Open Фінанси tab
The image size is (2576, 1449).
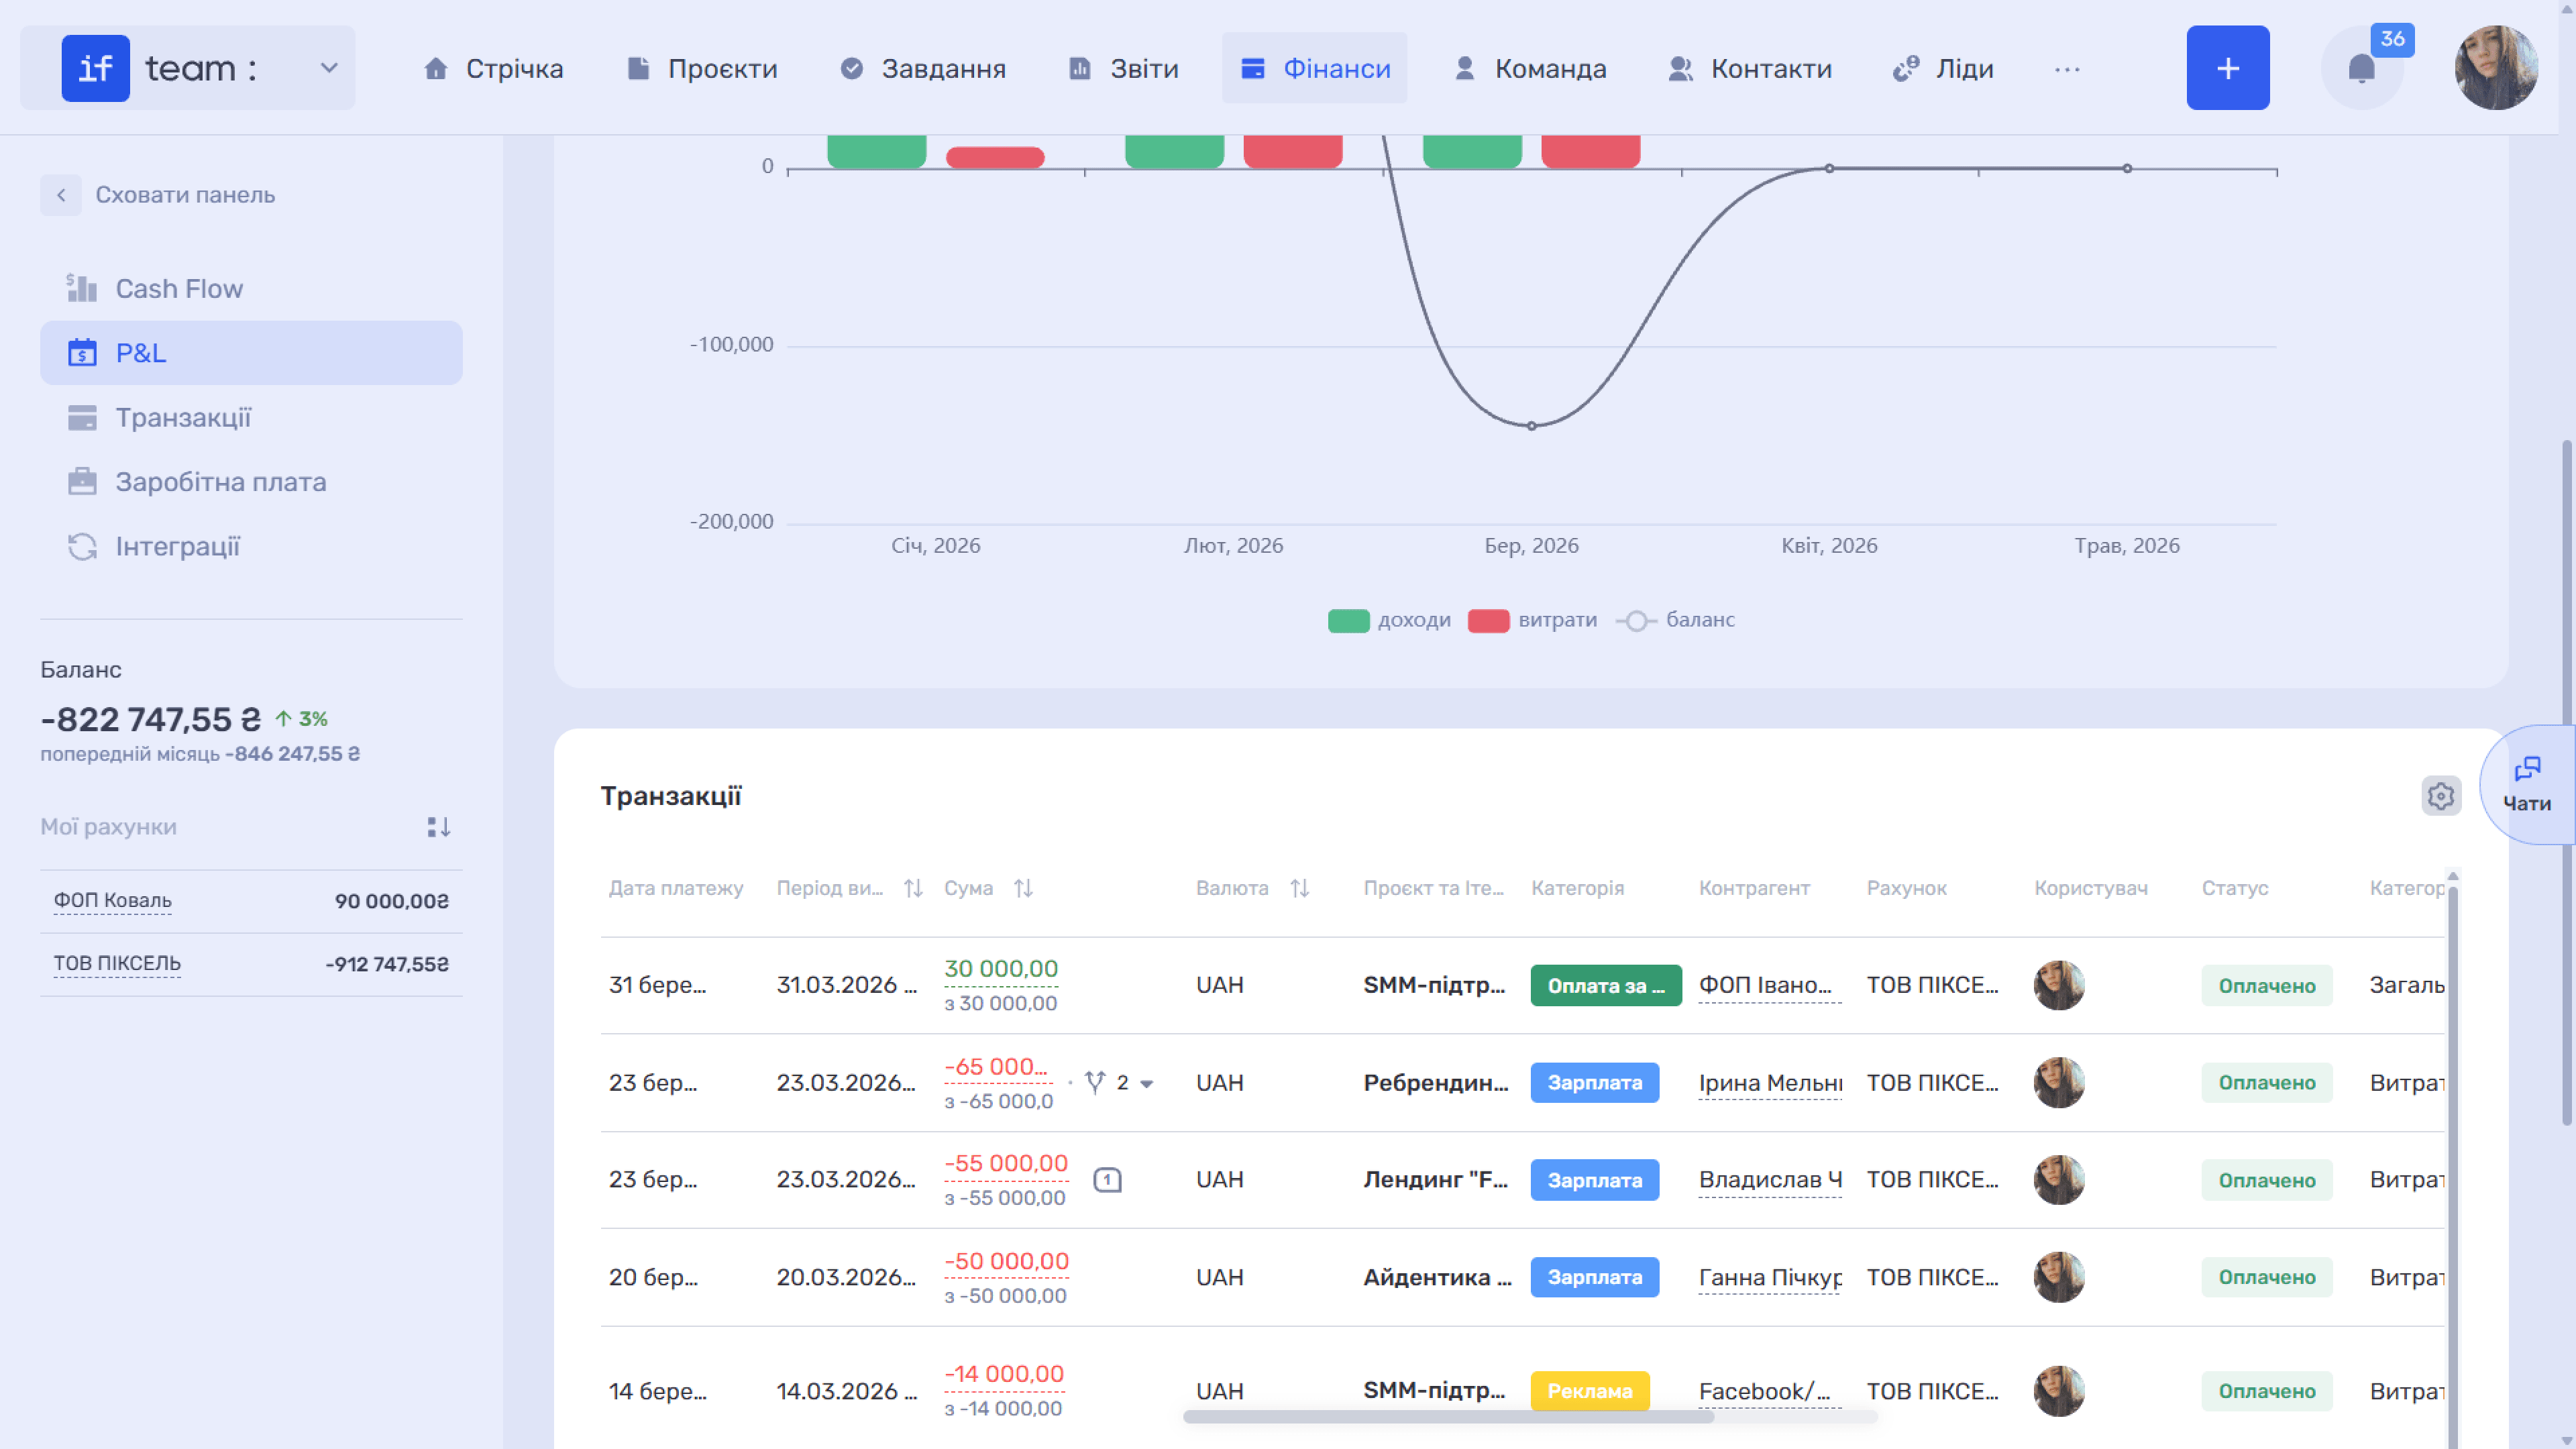coord(1314,68)
